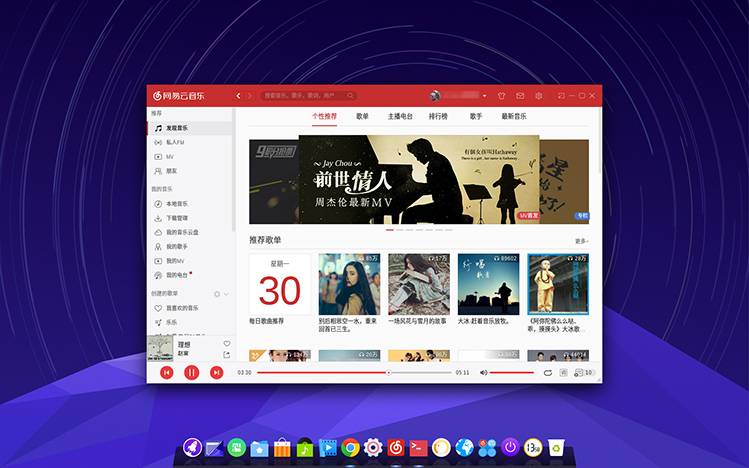Click the 更多 link for recommended playlists
The width and height of the screenshot is (749, 468).
[581, 241]
